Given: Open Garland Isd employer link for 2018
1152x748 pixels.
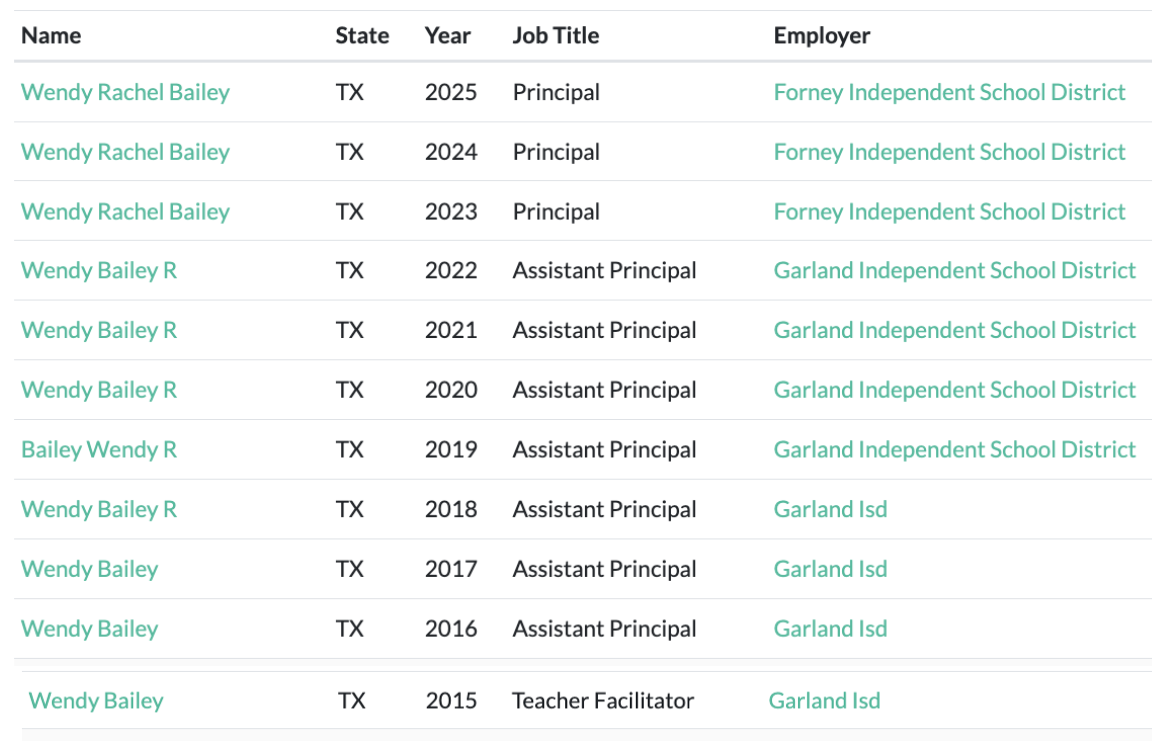Looking at the screenshot, I should click(x=830, y=509).
